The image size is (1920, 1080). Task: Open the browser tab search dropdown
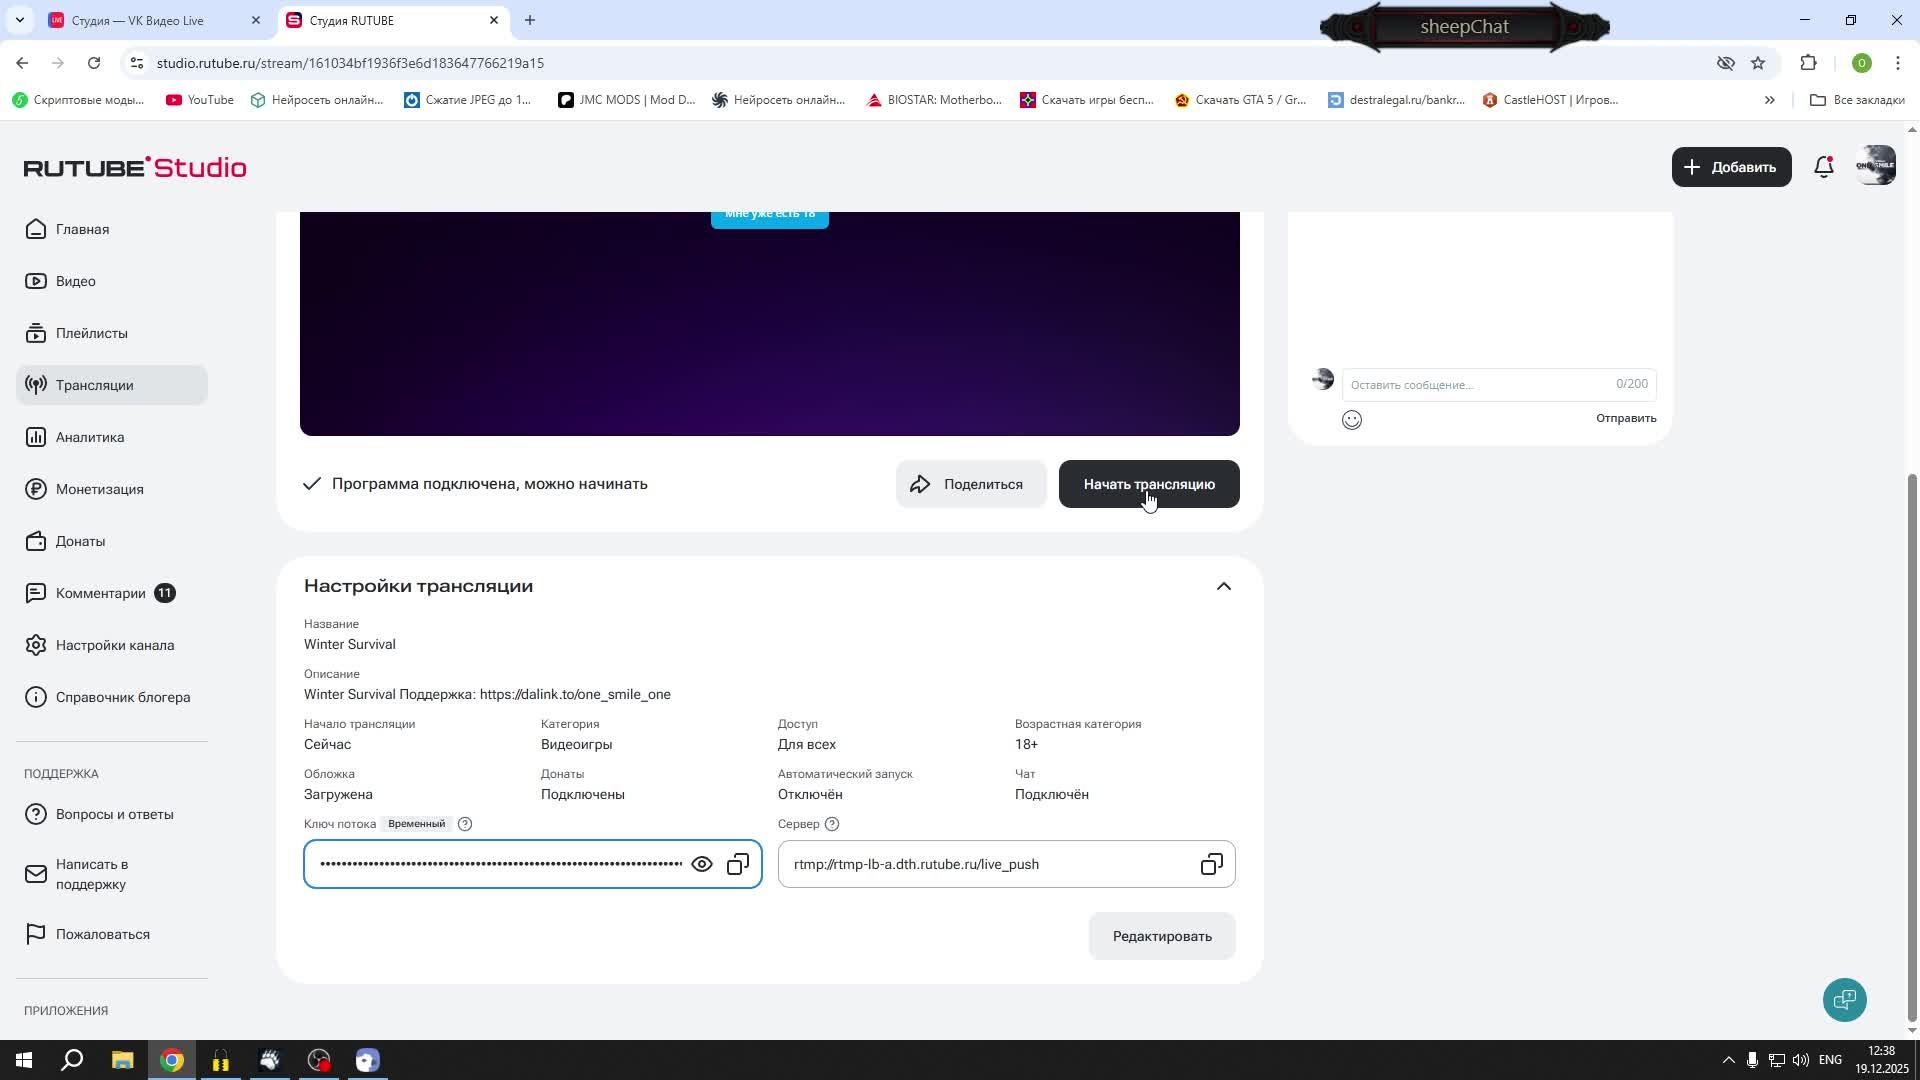click(19, 20)
